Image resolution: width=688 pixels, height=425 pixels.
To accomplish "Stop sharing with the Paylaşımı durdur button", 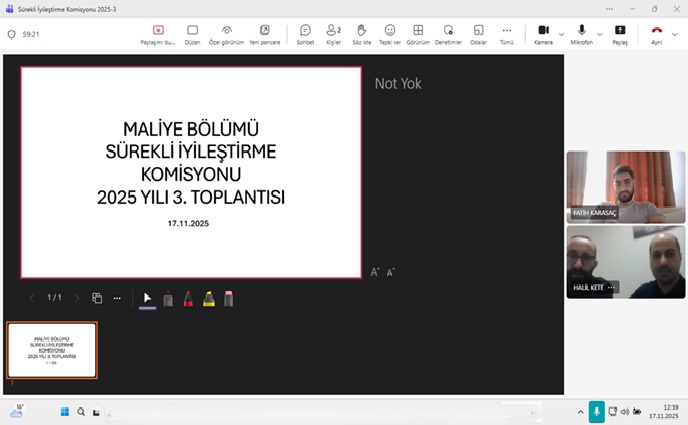I will click(158, 33).
